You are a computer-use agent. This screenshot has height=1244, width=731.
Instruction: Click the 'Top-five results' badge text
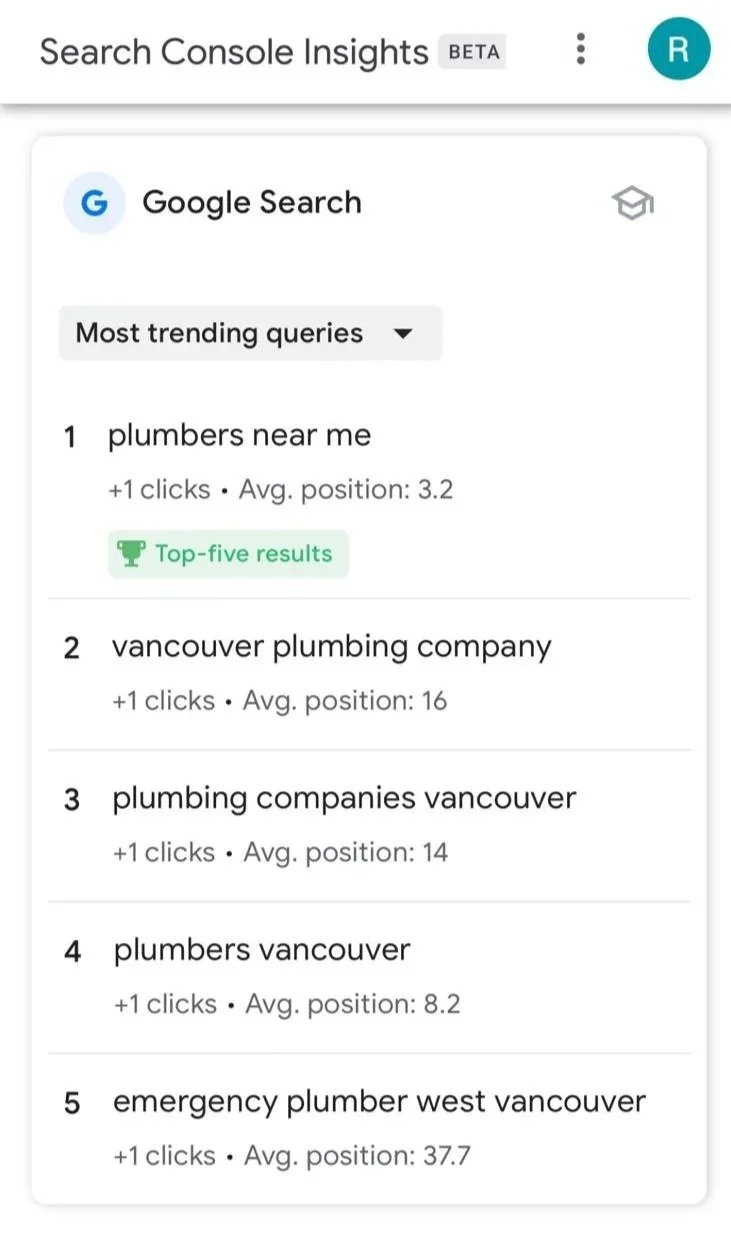click(243, 554)
